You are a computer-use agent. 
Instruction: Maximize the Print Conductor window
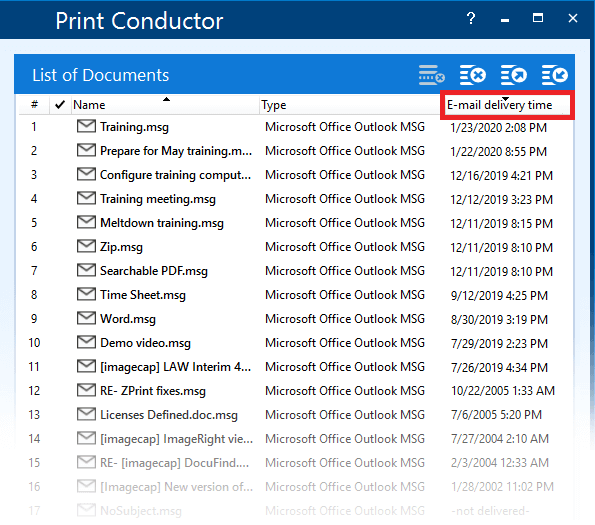coord(538,18)
